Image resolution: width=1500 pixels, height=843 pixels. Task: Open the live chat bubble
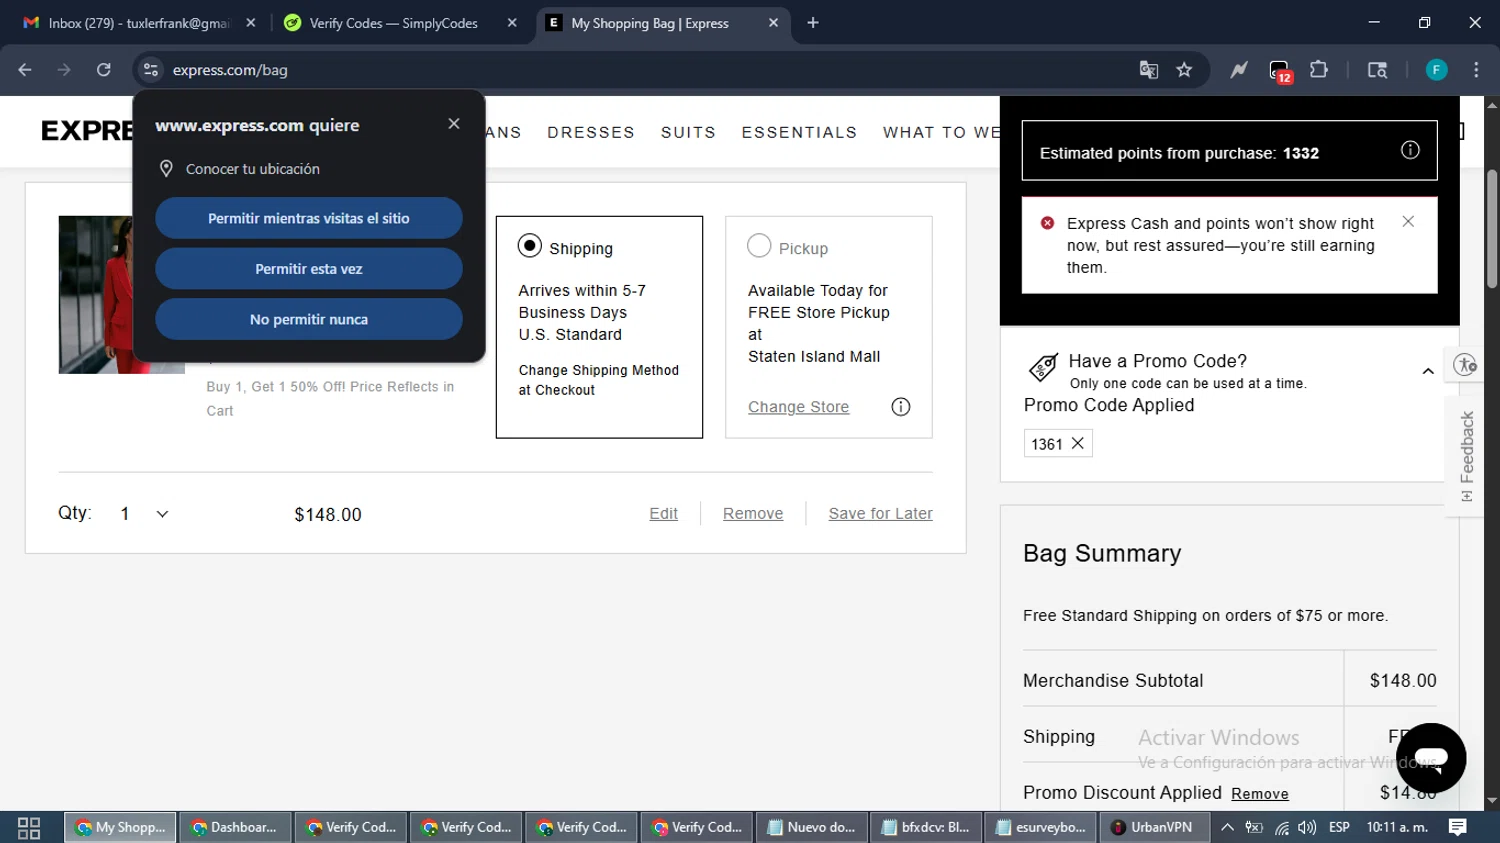1431,758
